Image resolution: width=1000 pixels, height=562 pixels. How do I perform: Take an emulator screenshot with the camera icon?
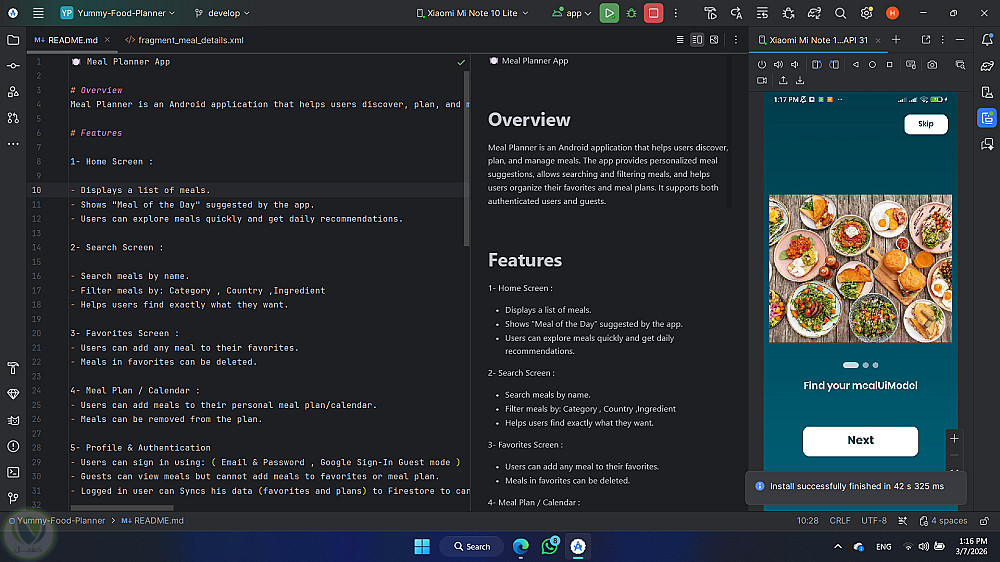[x=932, y=64]
